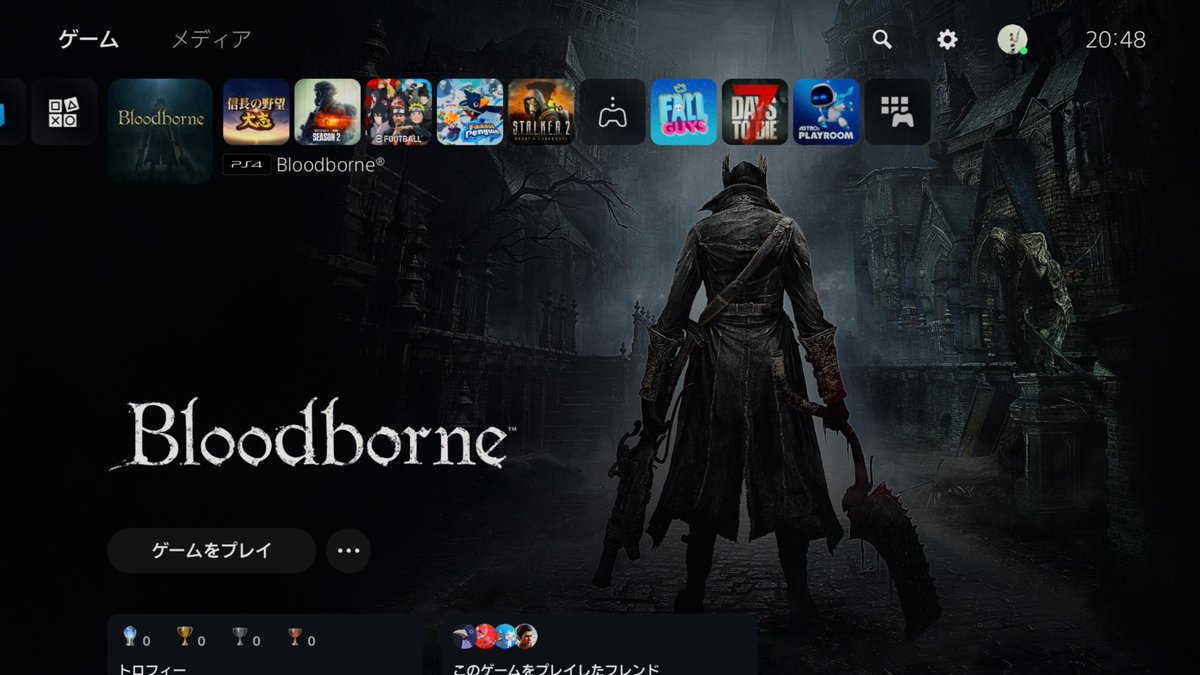Click the ゲームをプレイ button
The width and height of the screenshot is (1200, 675).
pyautogui.click(x=212, y=551)
